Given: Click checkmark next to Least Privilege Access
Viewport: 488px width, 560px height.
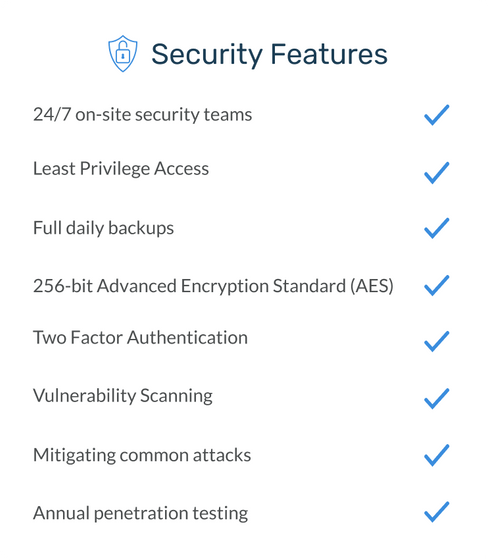Looking at the screenshot, I should pos(437,173).
